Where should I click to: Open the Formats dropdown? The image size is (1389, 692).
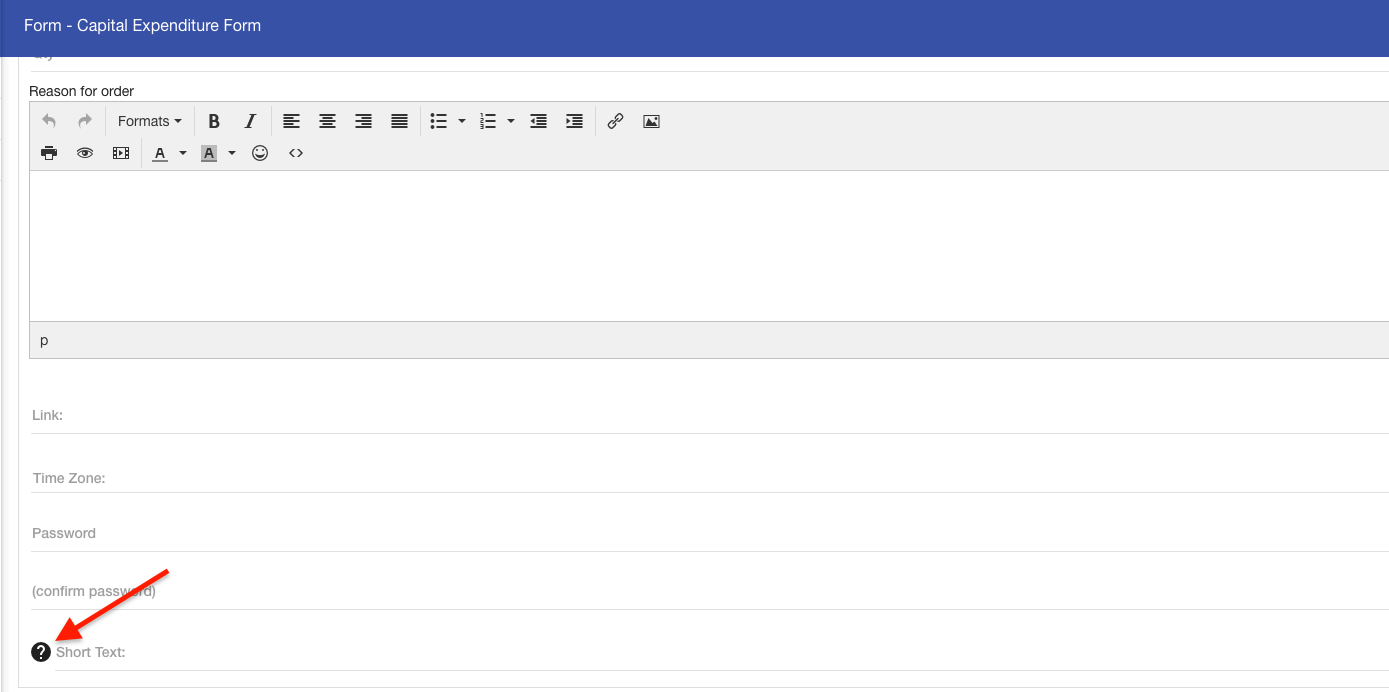[x=148, y=121]
